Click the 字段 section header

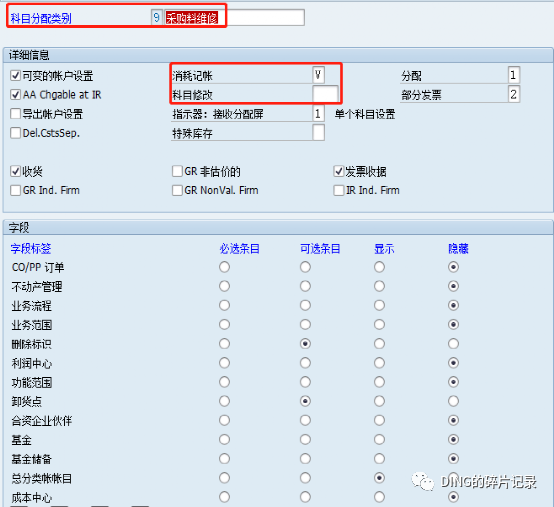[x=19, y=228]
